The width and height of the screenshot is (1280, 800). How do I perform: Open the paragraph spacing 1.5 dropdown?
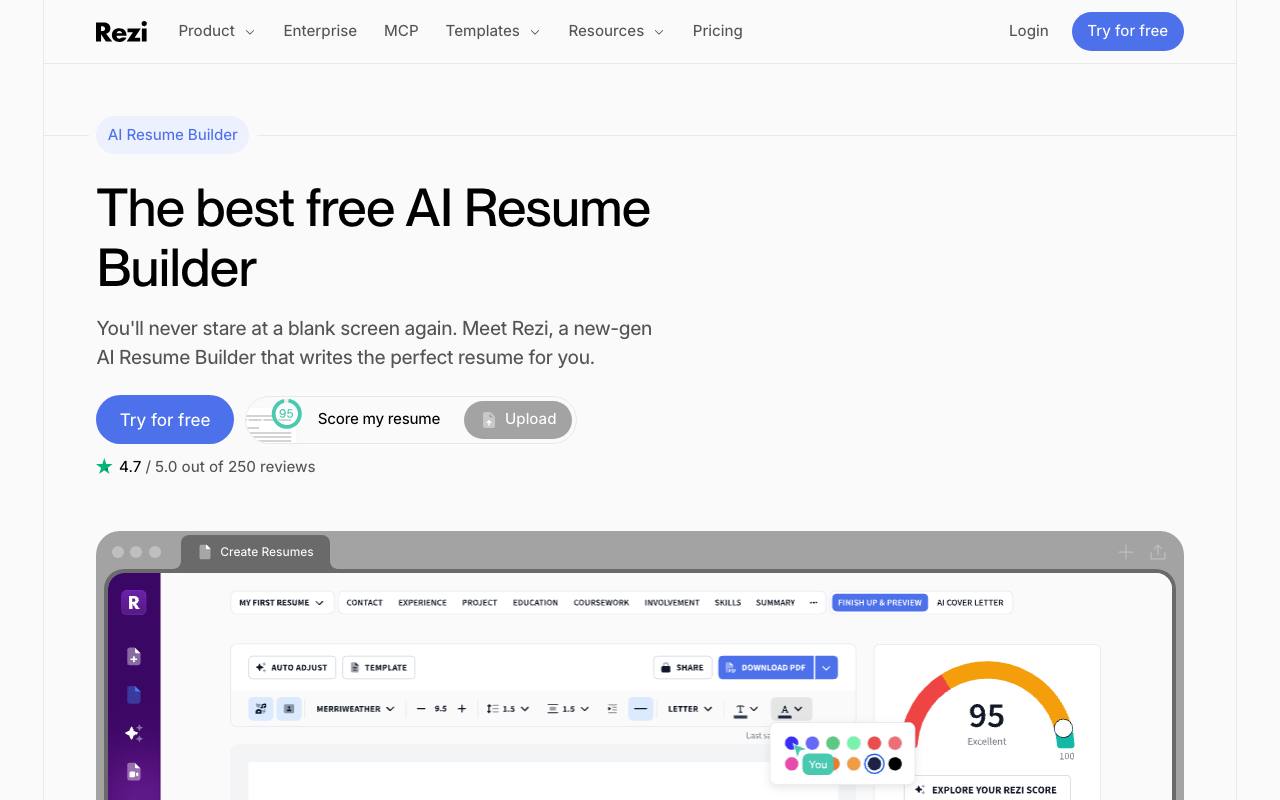pyautogui.click(x=568, y=709)
